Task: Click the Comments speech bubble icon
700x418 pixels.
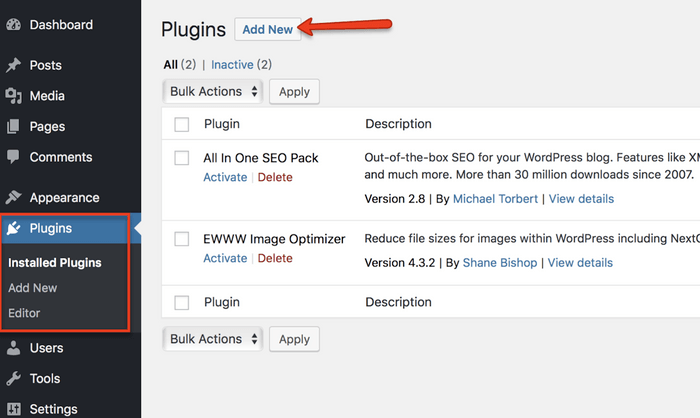Action: 13,157
